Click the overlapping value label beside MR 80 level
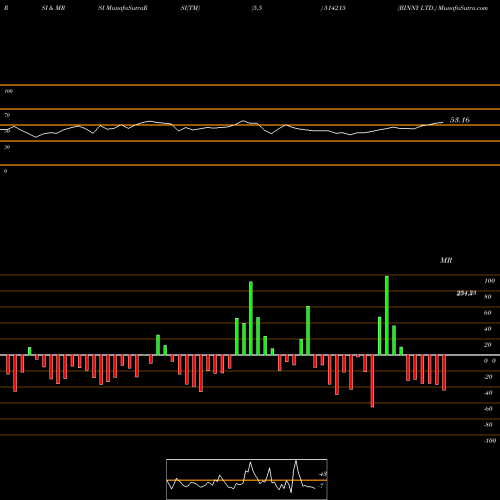 pos(466,293)
